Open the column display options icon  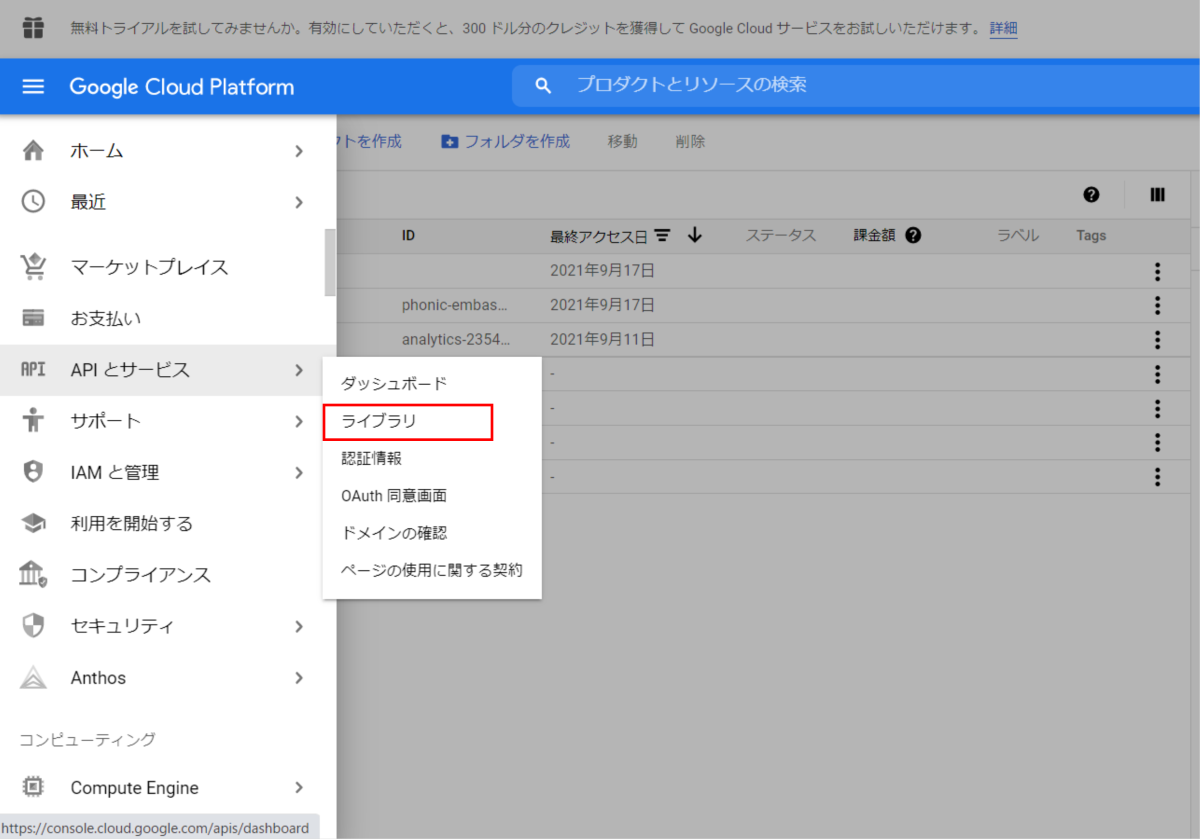1157,195
